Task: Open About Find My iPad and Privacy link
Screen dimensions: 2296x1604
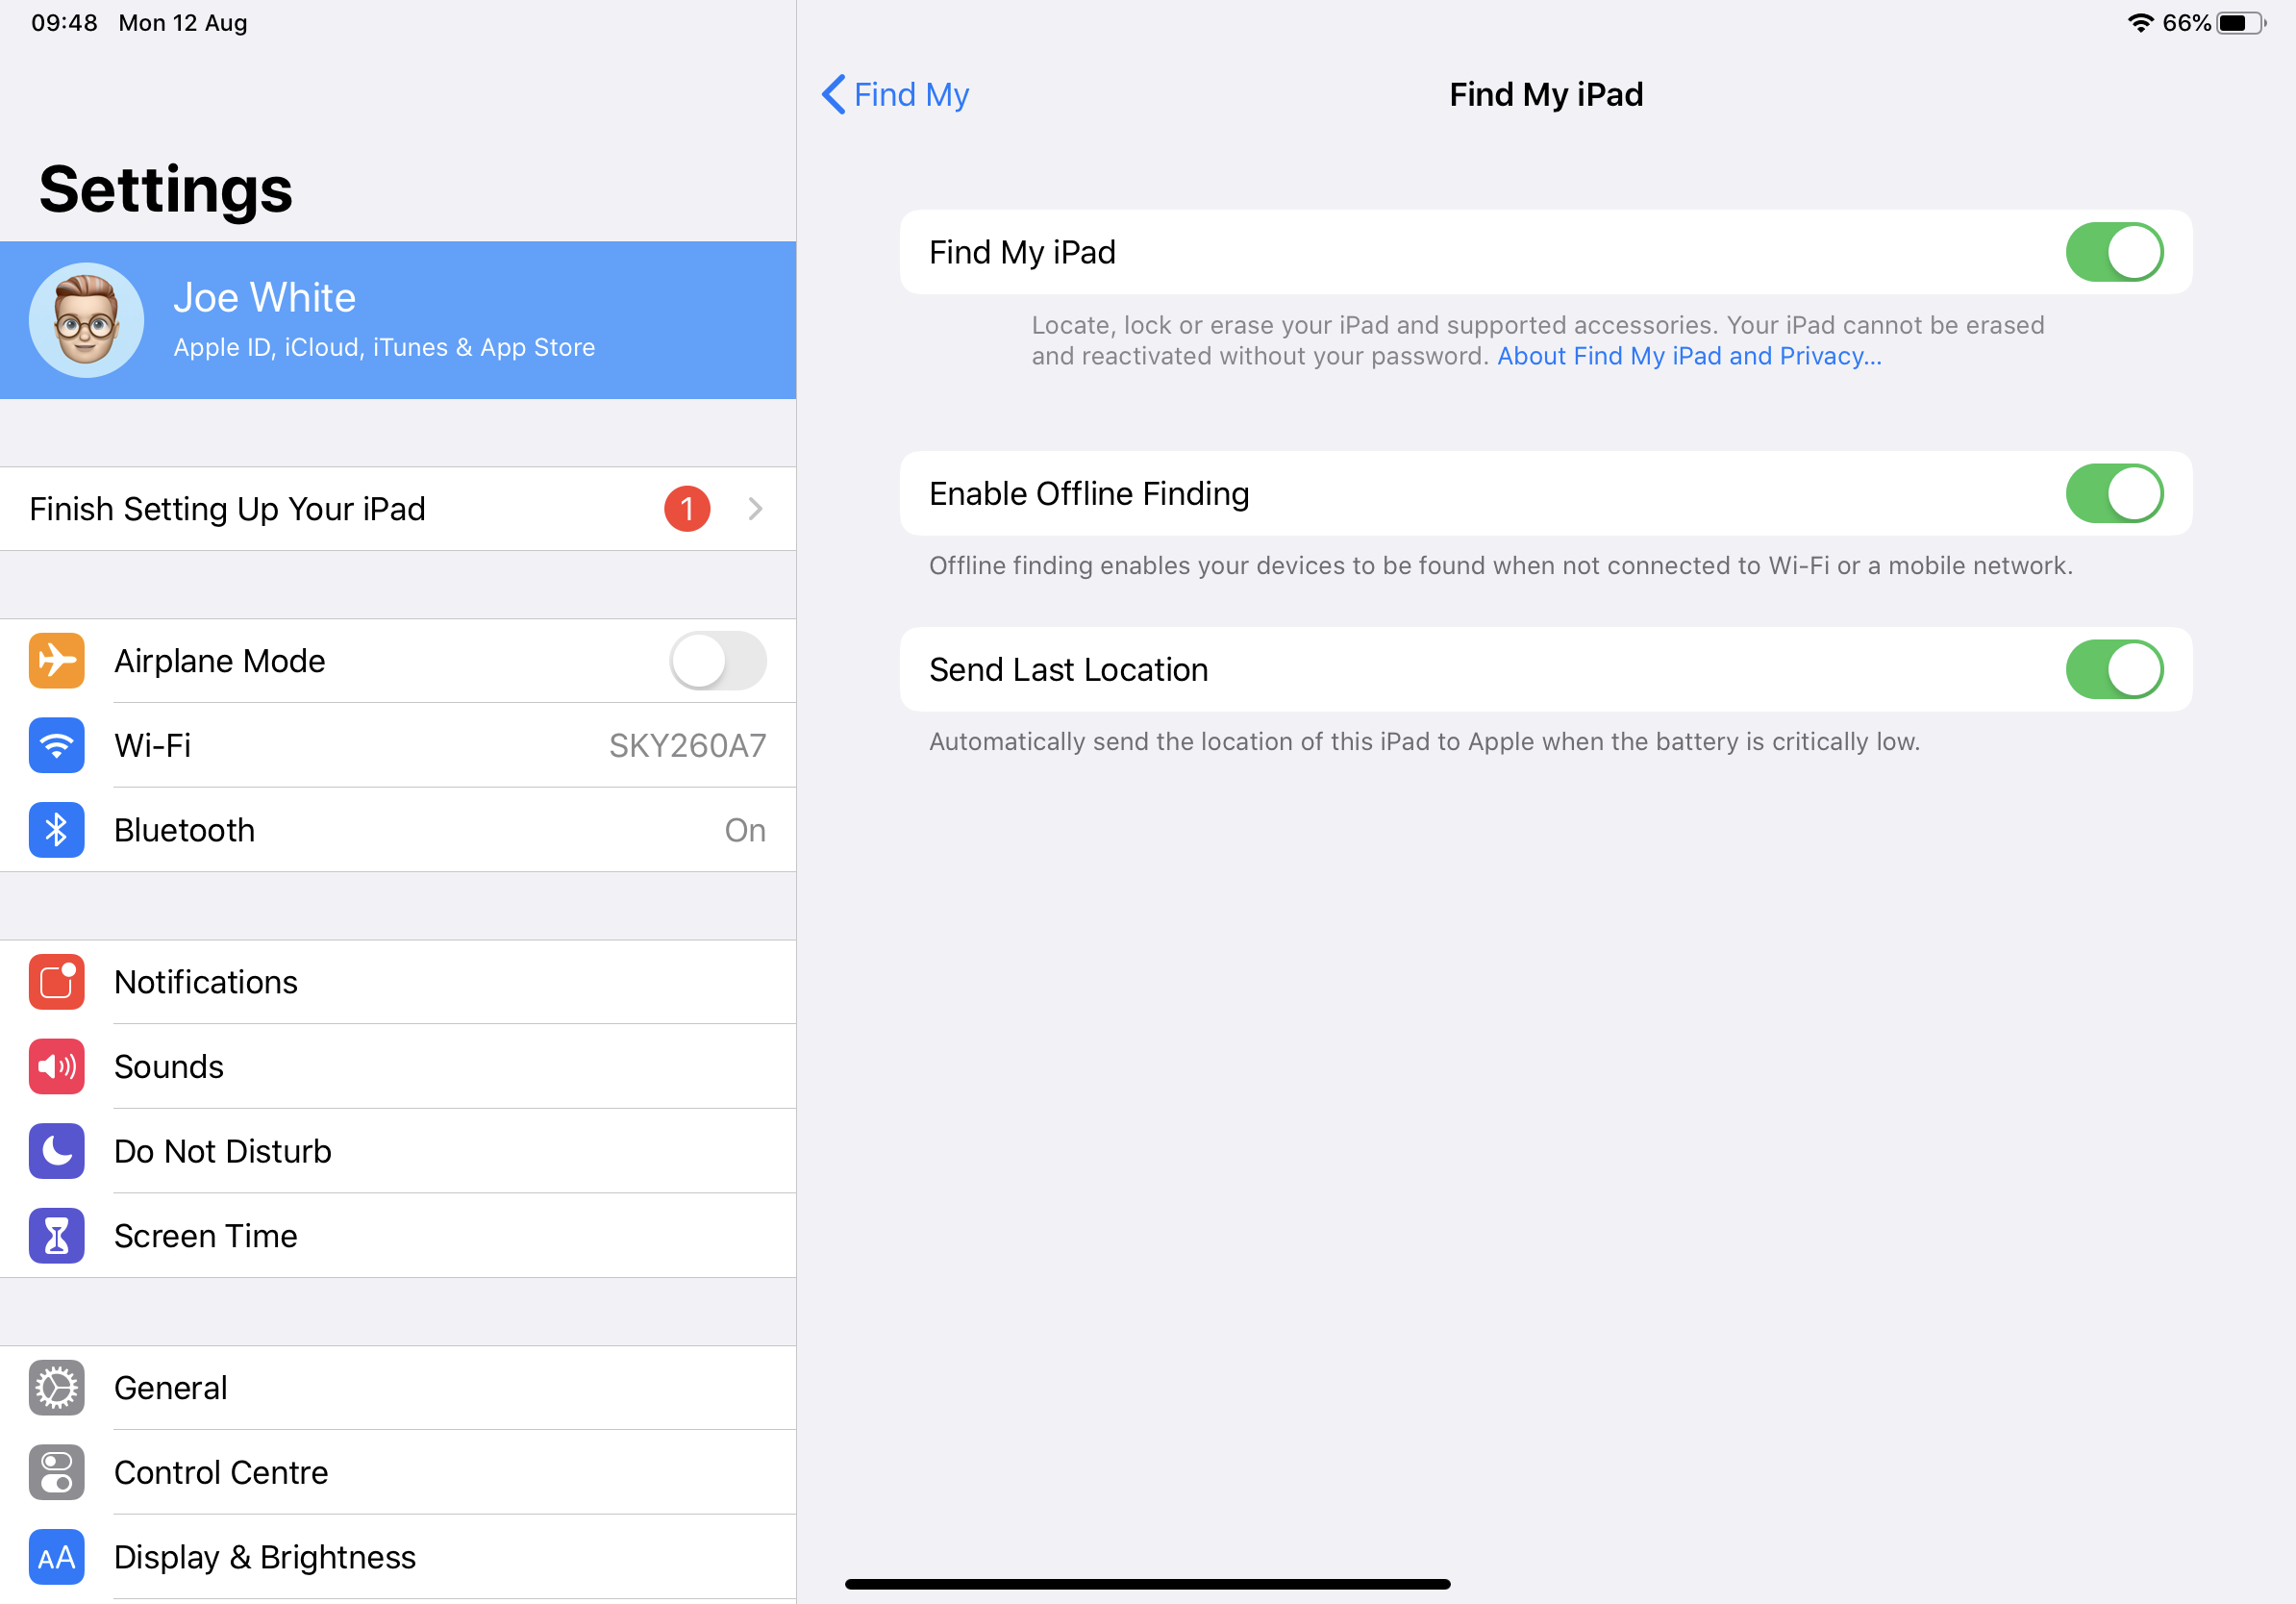Action: point(1689,356)
